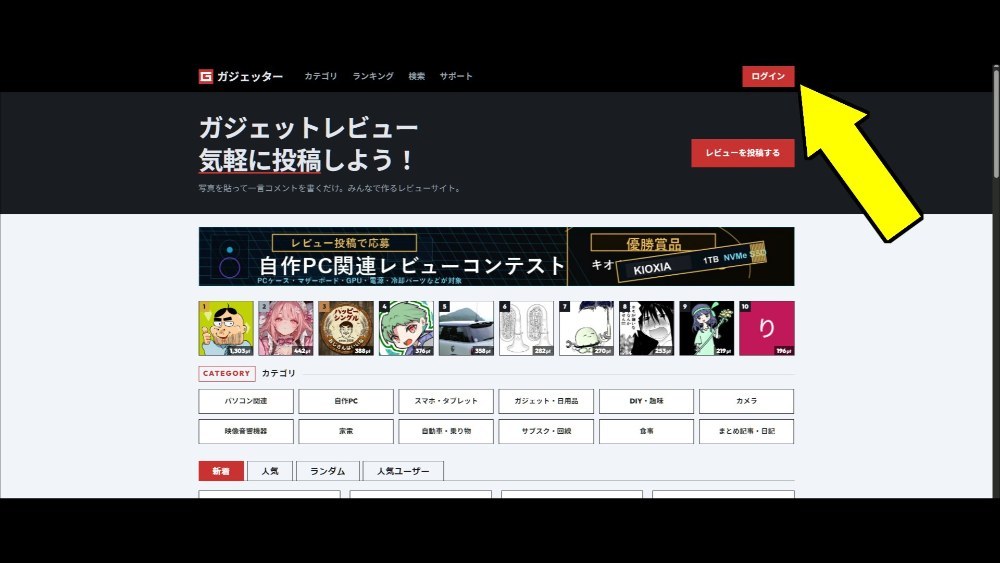This screenshot has height=563, width=1000.
Task: Switch to the ランダム tab
Action: coord(327,471)
